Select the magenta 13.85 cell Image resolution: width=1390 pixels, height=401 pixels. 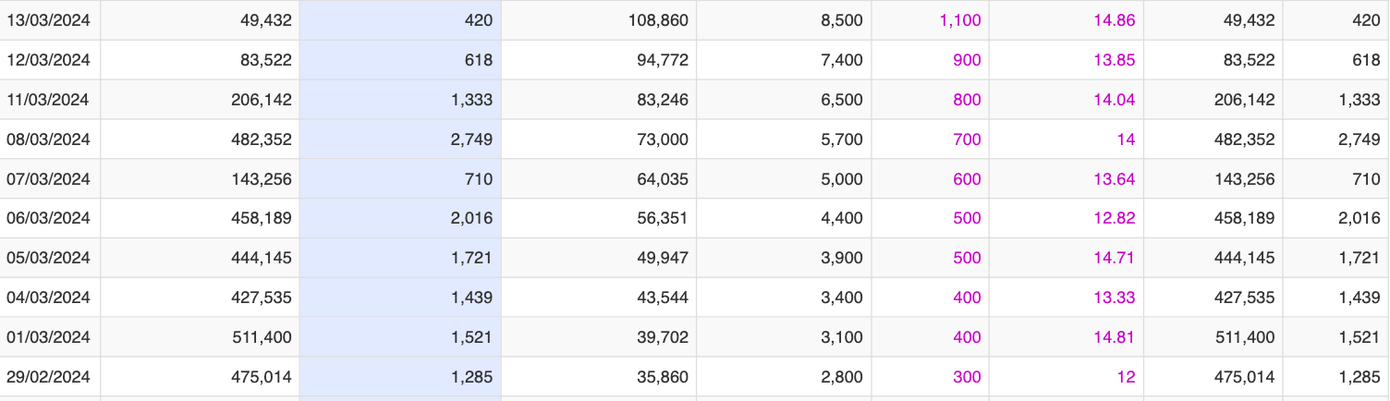1114,60
